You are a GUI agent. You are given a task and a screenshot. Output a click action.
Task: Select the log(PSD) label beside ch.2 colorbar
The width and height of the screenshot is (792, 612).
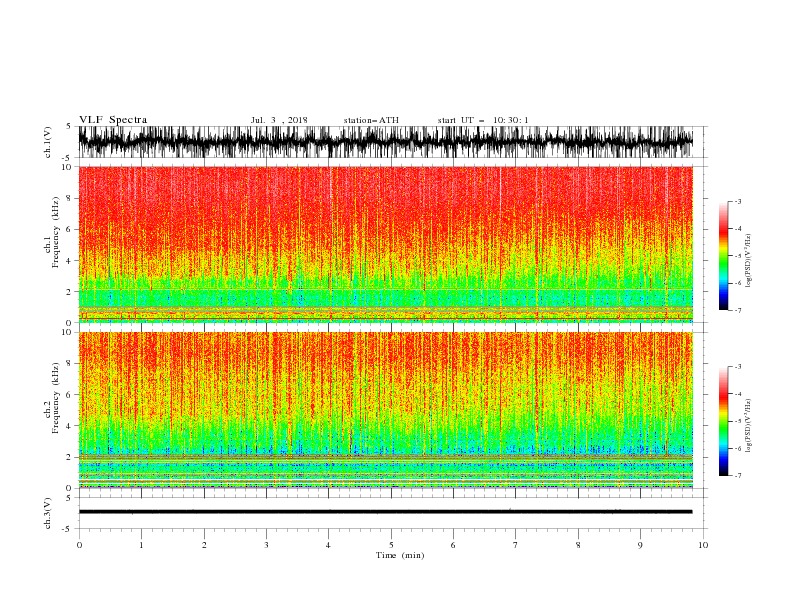(748, 425)
